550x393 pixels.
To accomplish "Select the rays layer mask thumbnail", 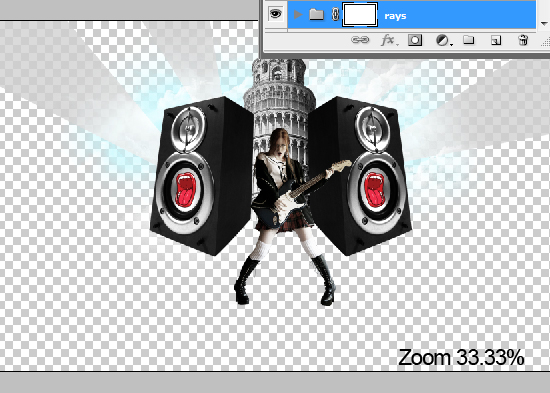I will pyautogui.click(x=360, y=15).
